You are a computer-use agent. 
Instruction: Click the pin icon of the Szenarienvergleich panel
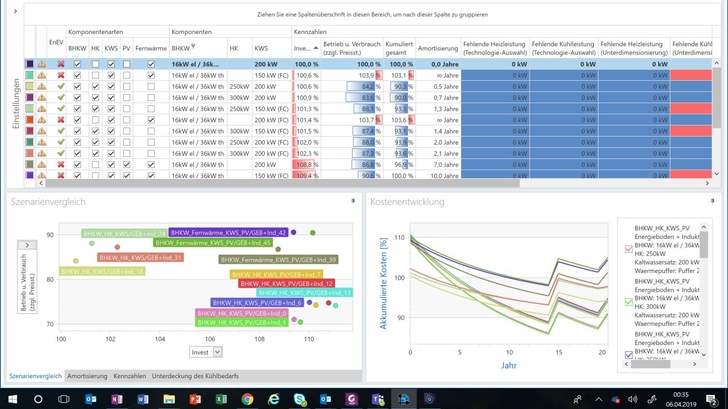(352, 201)
